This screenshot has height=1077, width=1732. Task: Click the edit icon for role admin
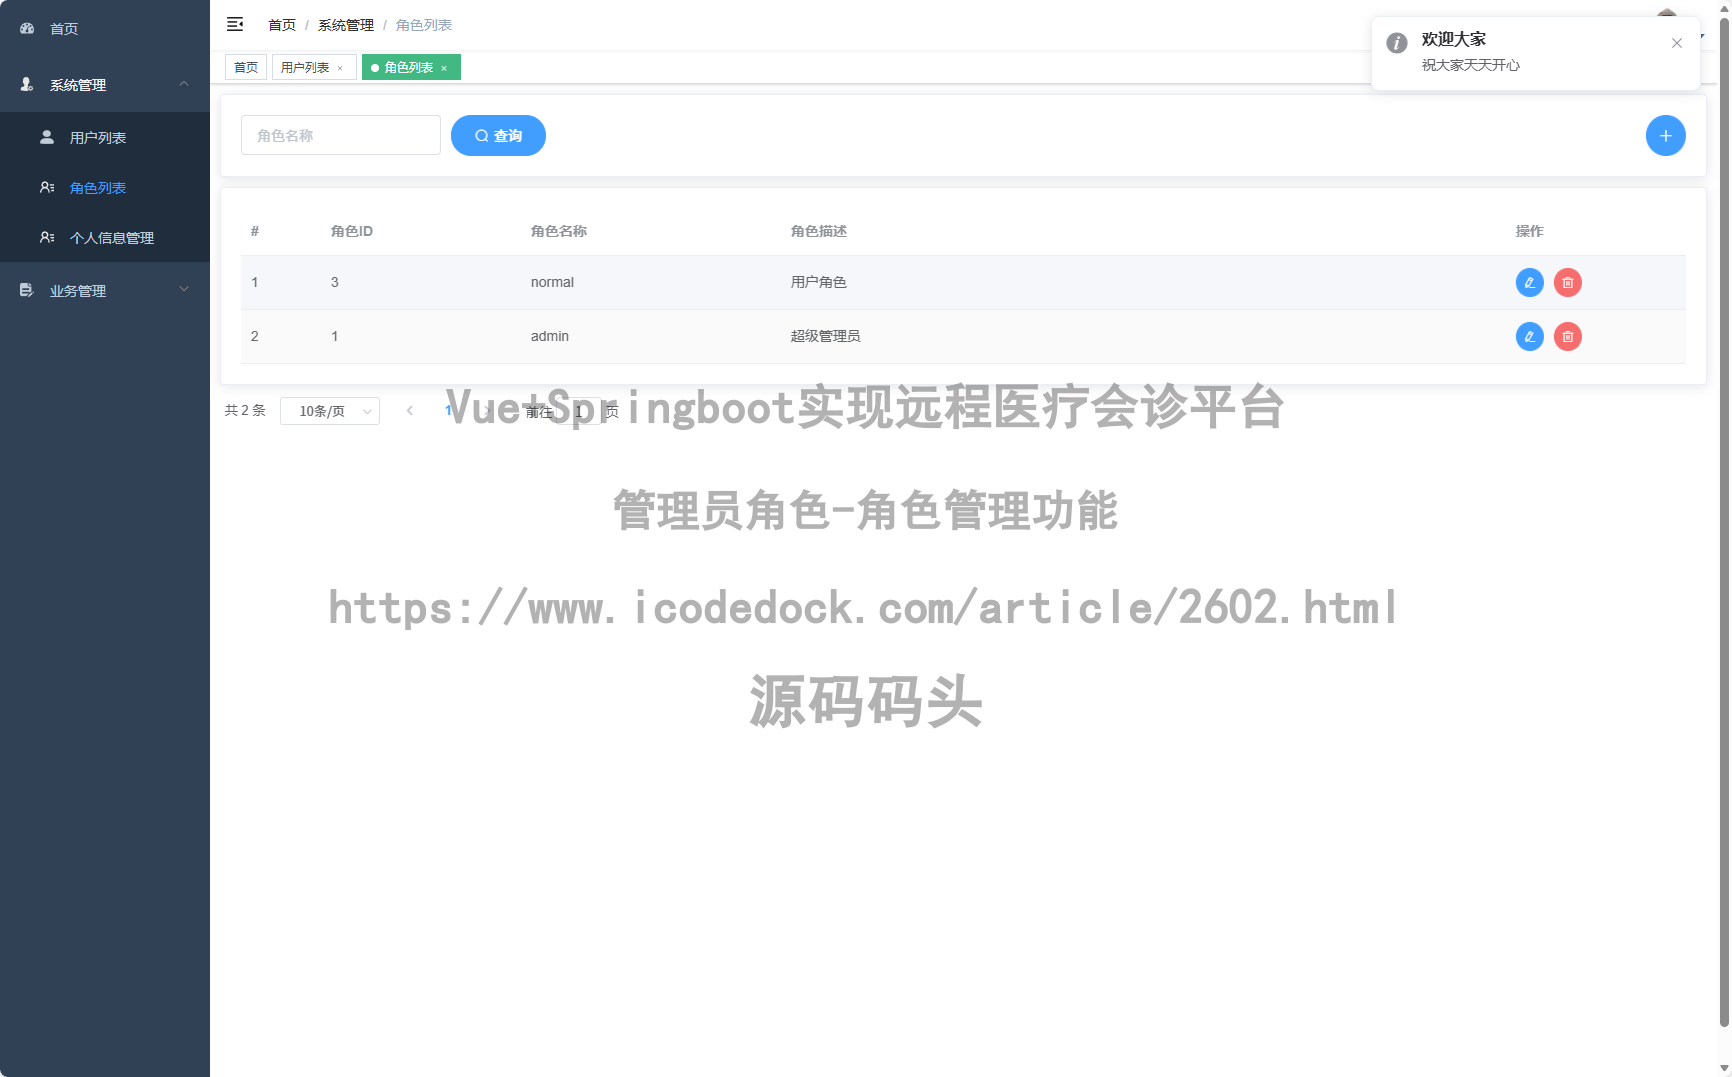pos(1529,336)
